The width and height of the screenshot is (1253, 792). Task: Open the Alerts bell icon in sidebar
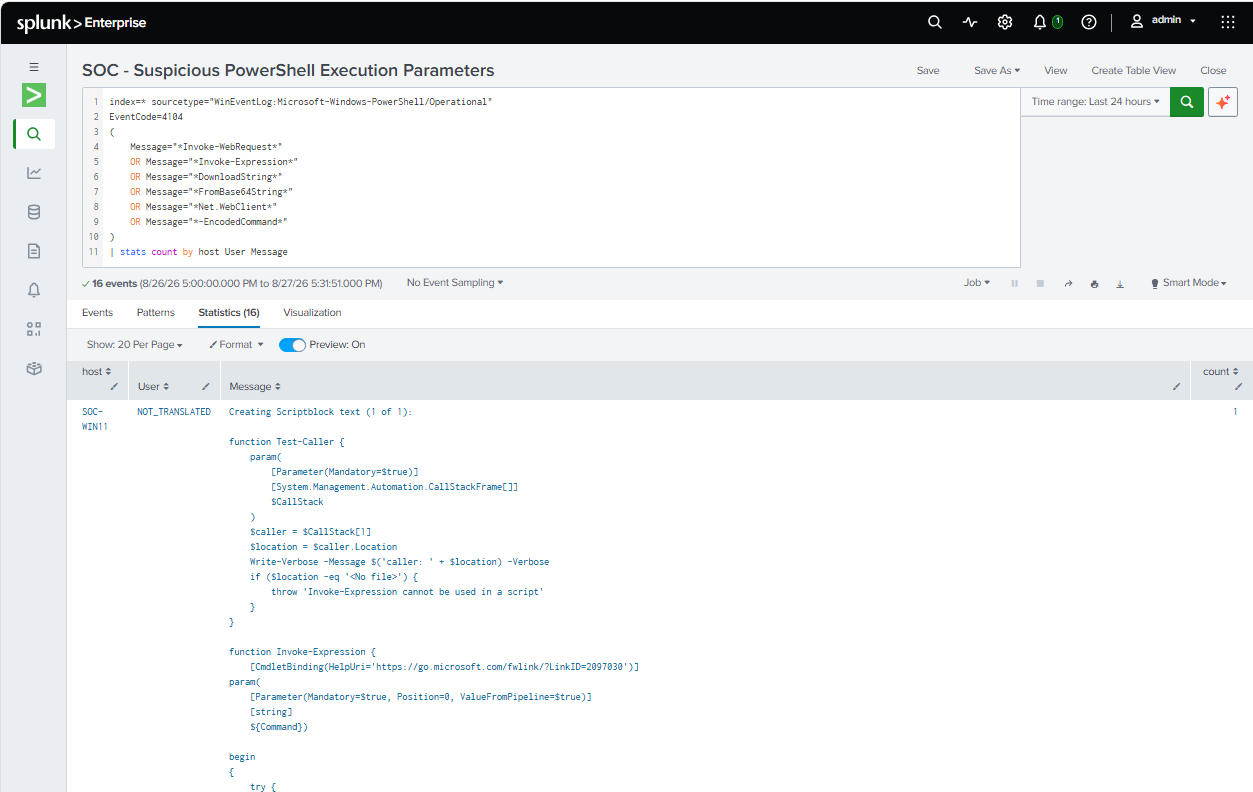[34, 290]
